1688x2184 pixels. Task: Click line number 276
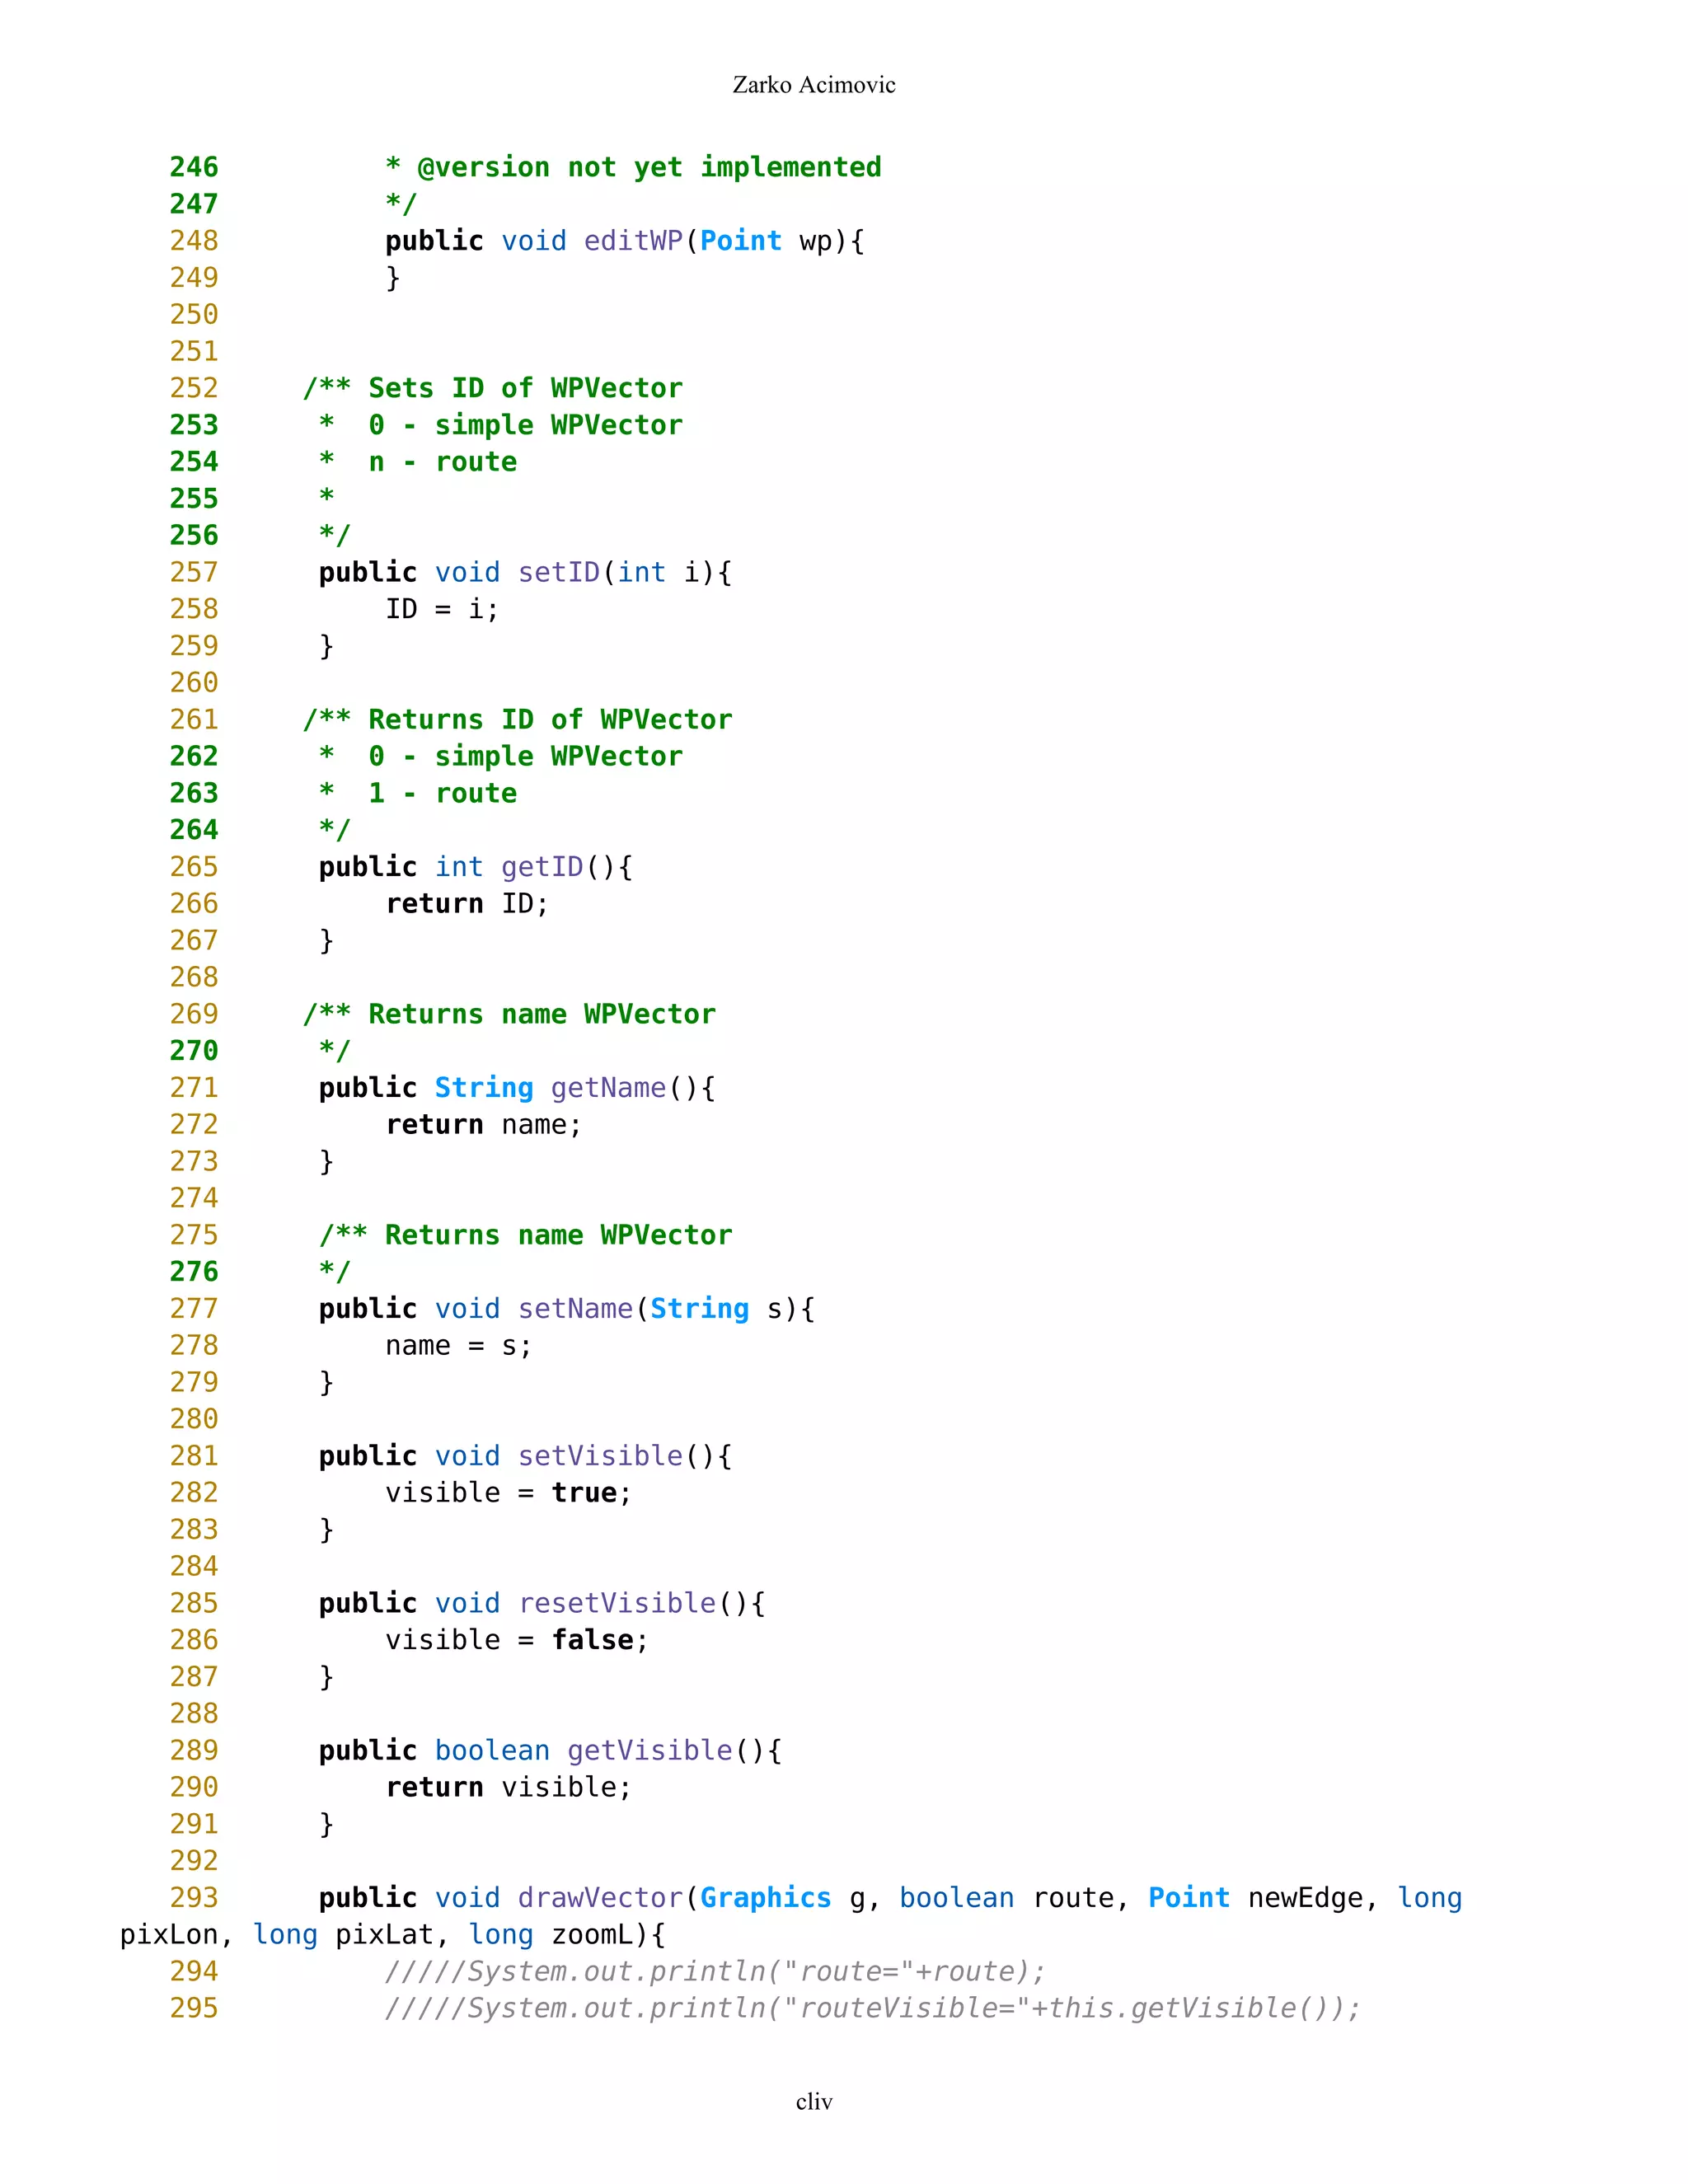tap(194, 1272)
